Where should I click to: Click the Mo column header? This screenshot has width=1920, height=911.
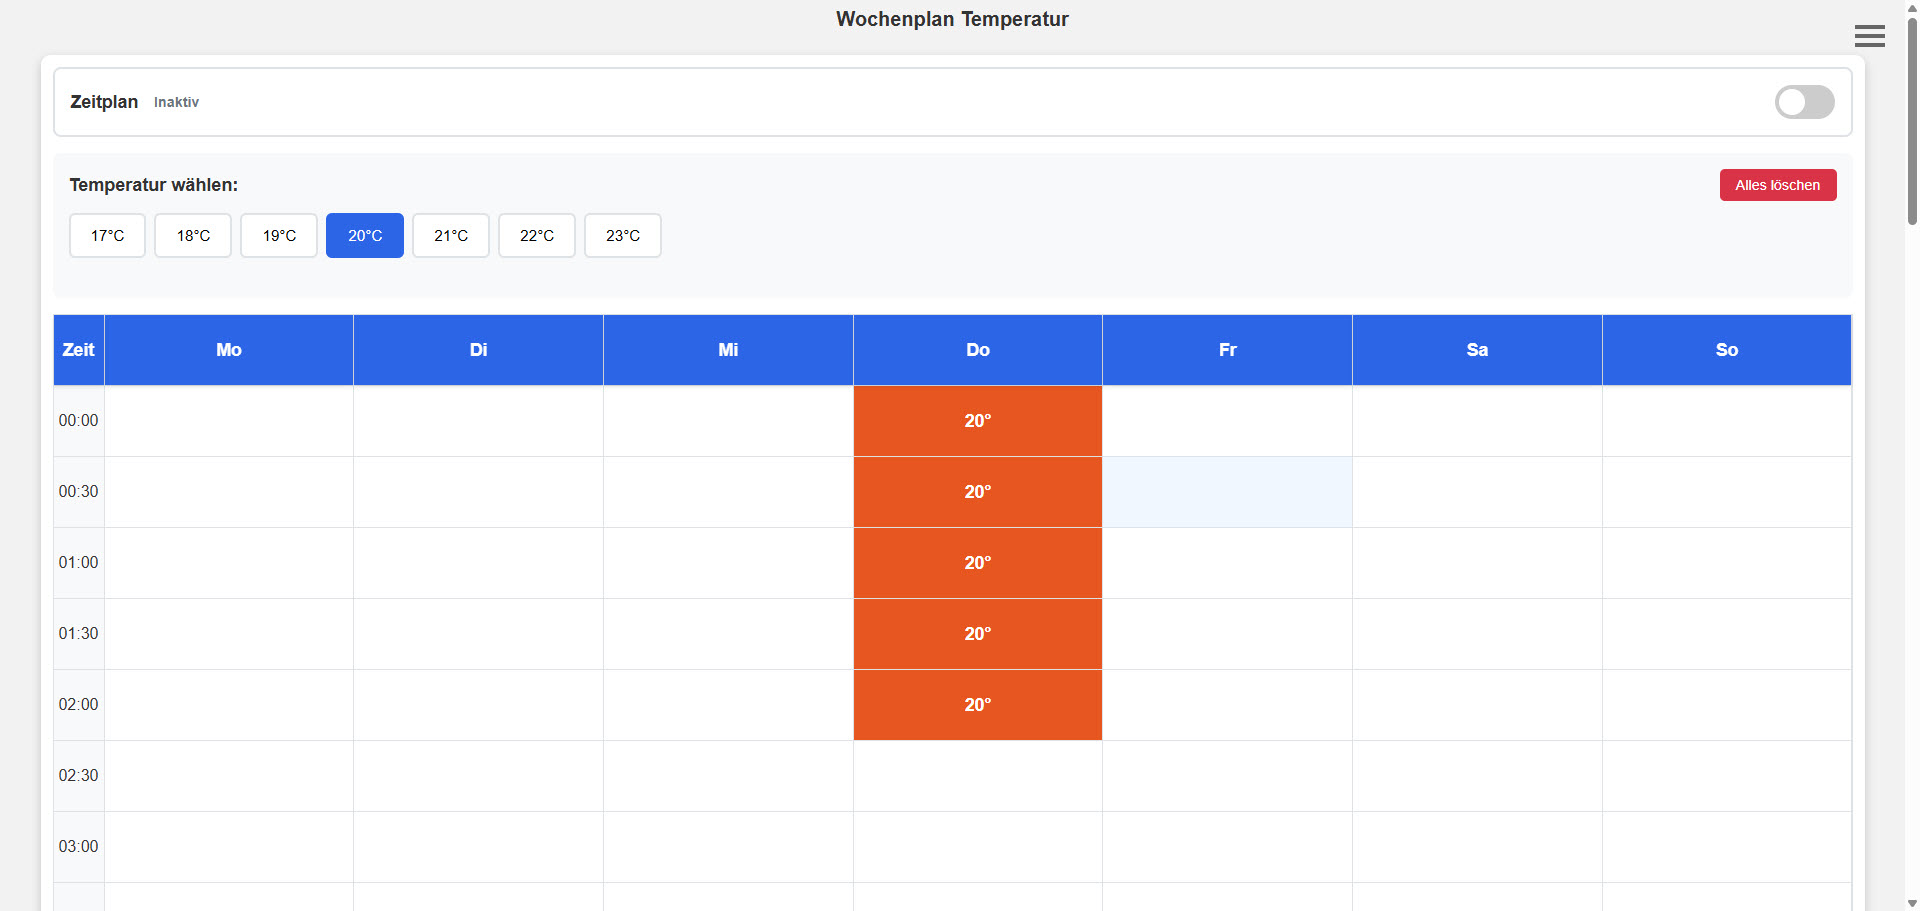229,350
